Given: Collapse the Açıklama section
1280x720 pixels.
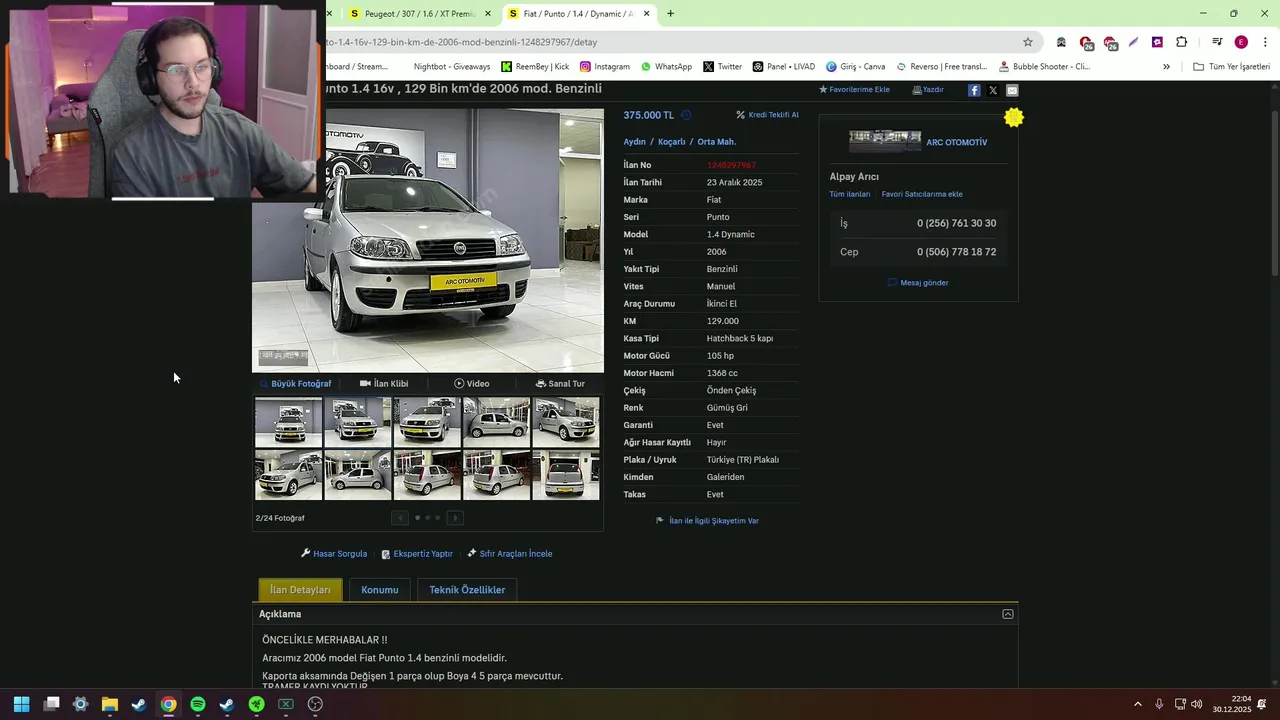Looking at the screenshot, I should [x=1008, y=614].
